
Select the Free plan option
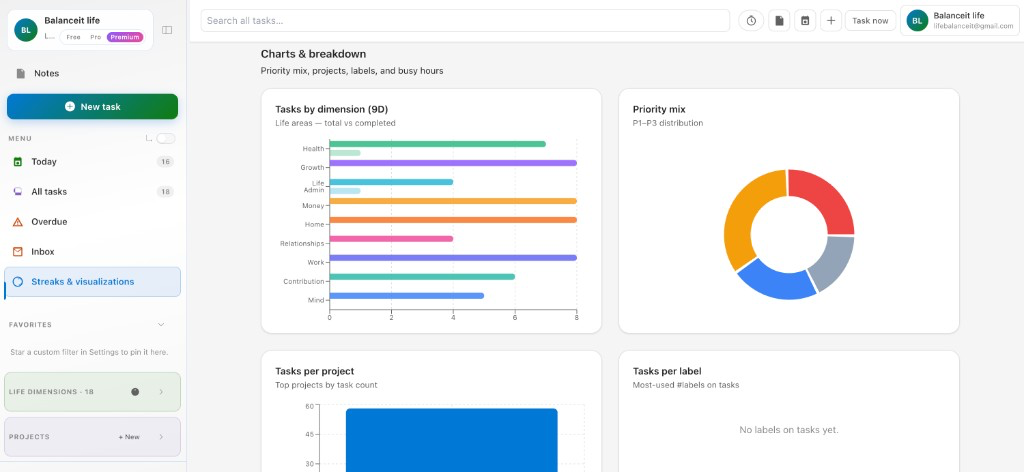pos(73,37)
